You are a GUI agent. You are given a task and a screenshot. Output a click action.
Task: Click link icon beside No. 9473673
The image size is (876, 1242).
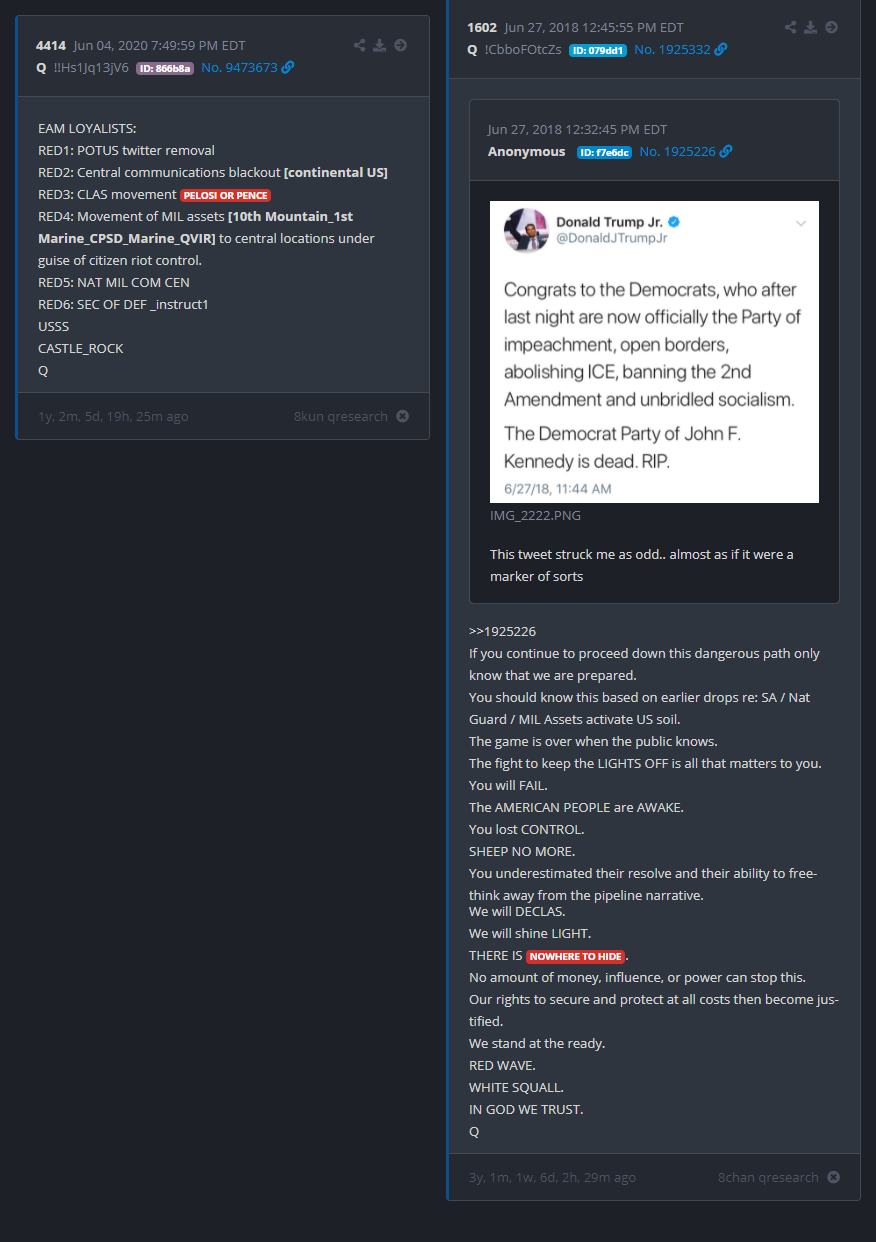tap(288, 68)
